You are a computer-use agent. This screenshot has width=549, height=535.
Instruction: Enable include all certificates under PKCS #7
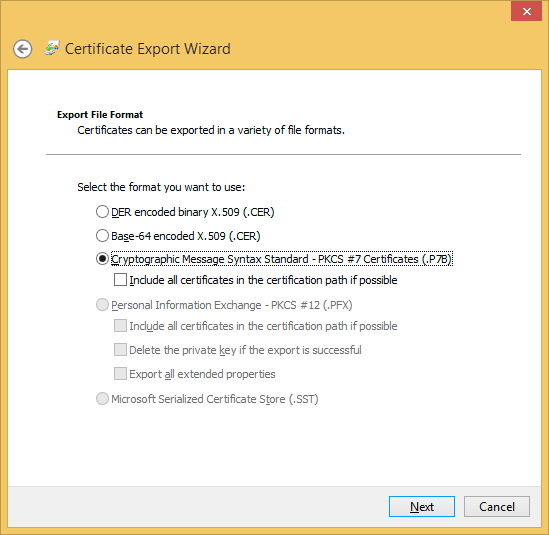tap(120, 280)
